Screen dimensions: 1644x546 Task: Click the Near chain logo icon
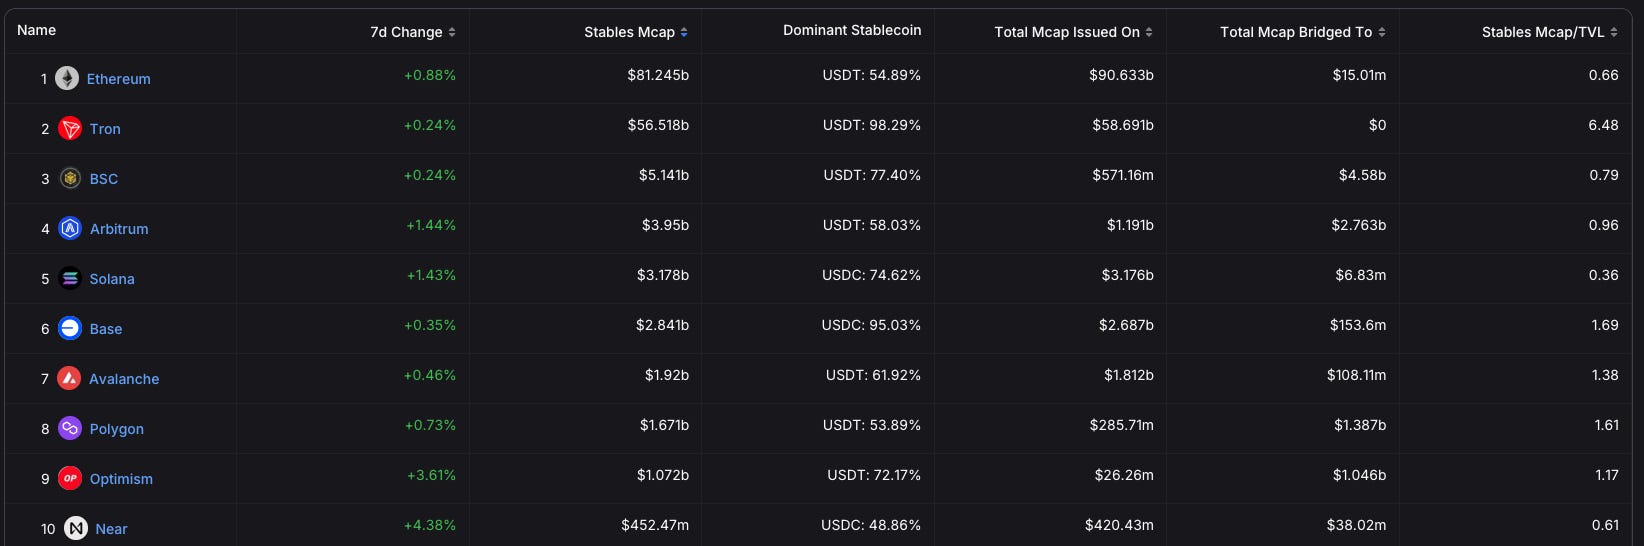click(x=76, y=528)
